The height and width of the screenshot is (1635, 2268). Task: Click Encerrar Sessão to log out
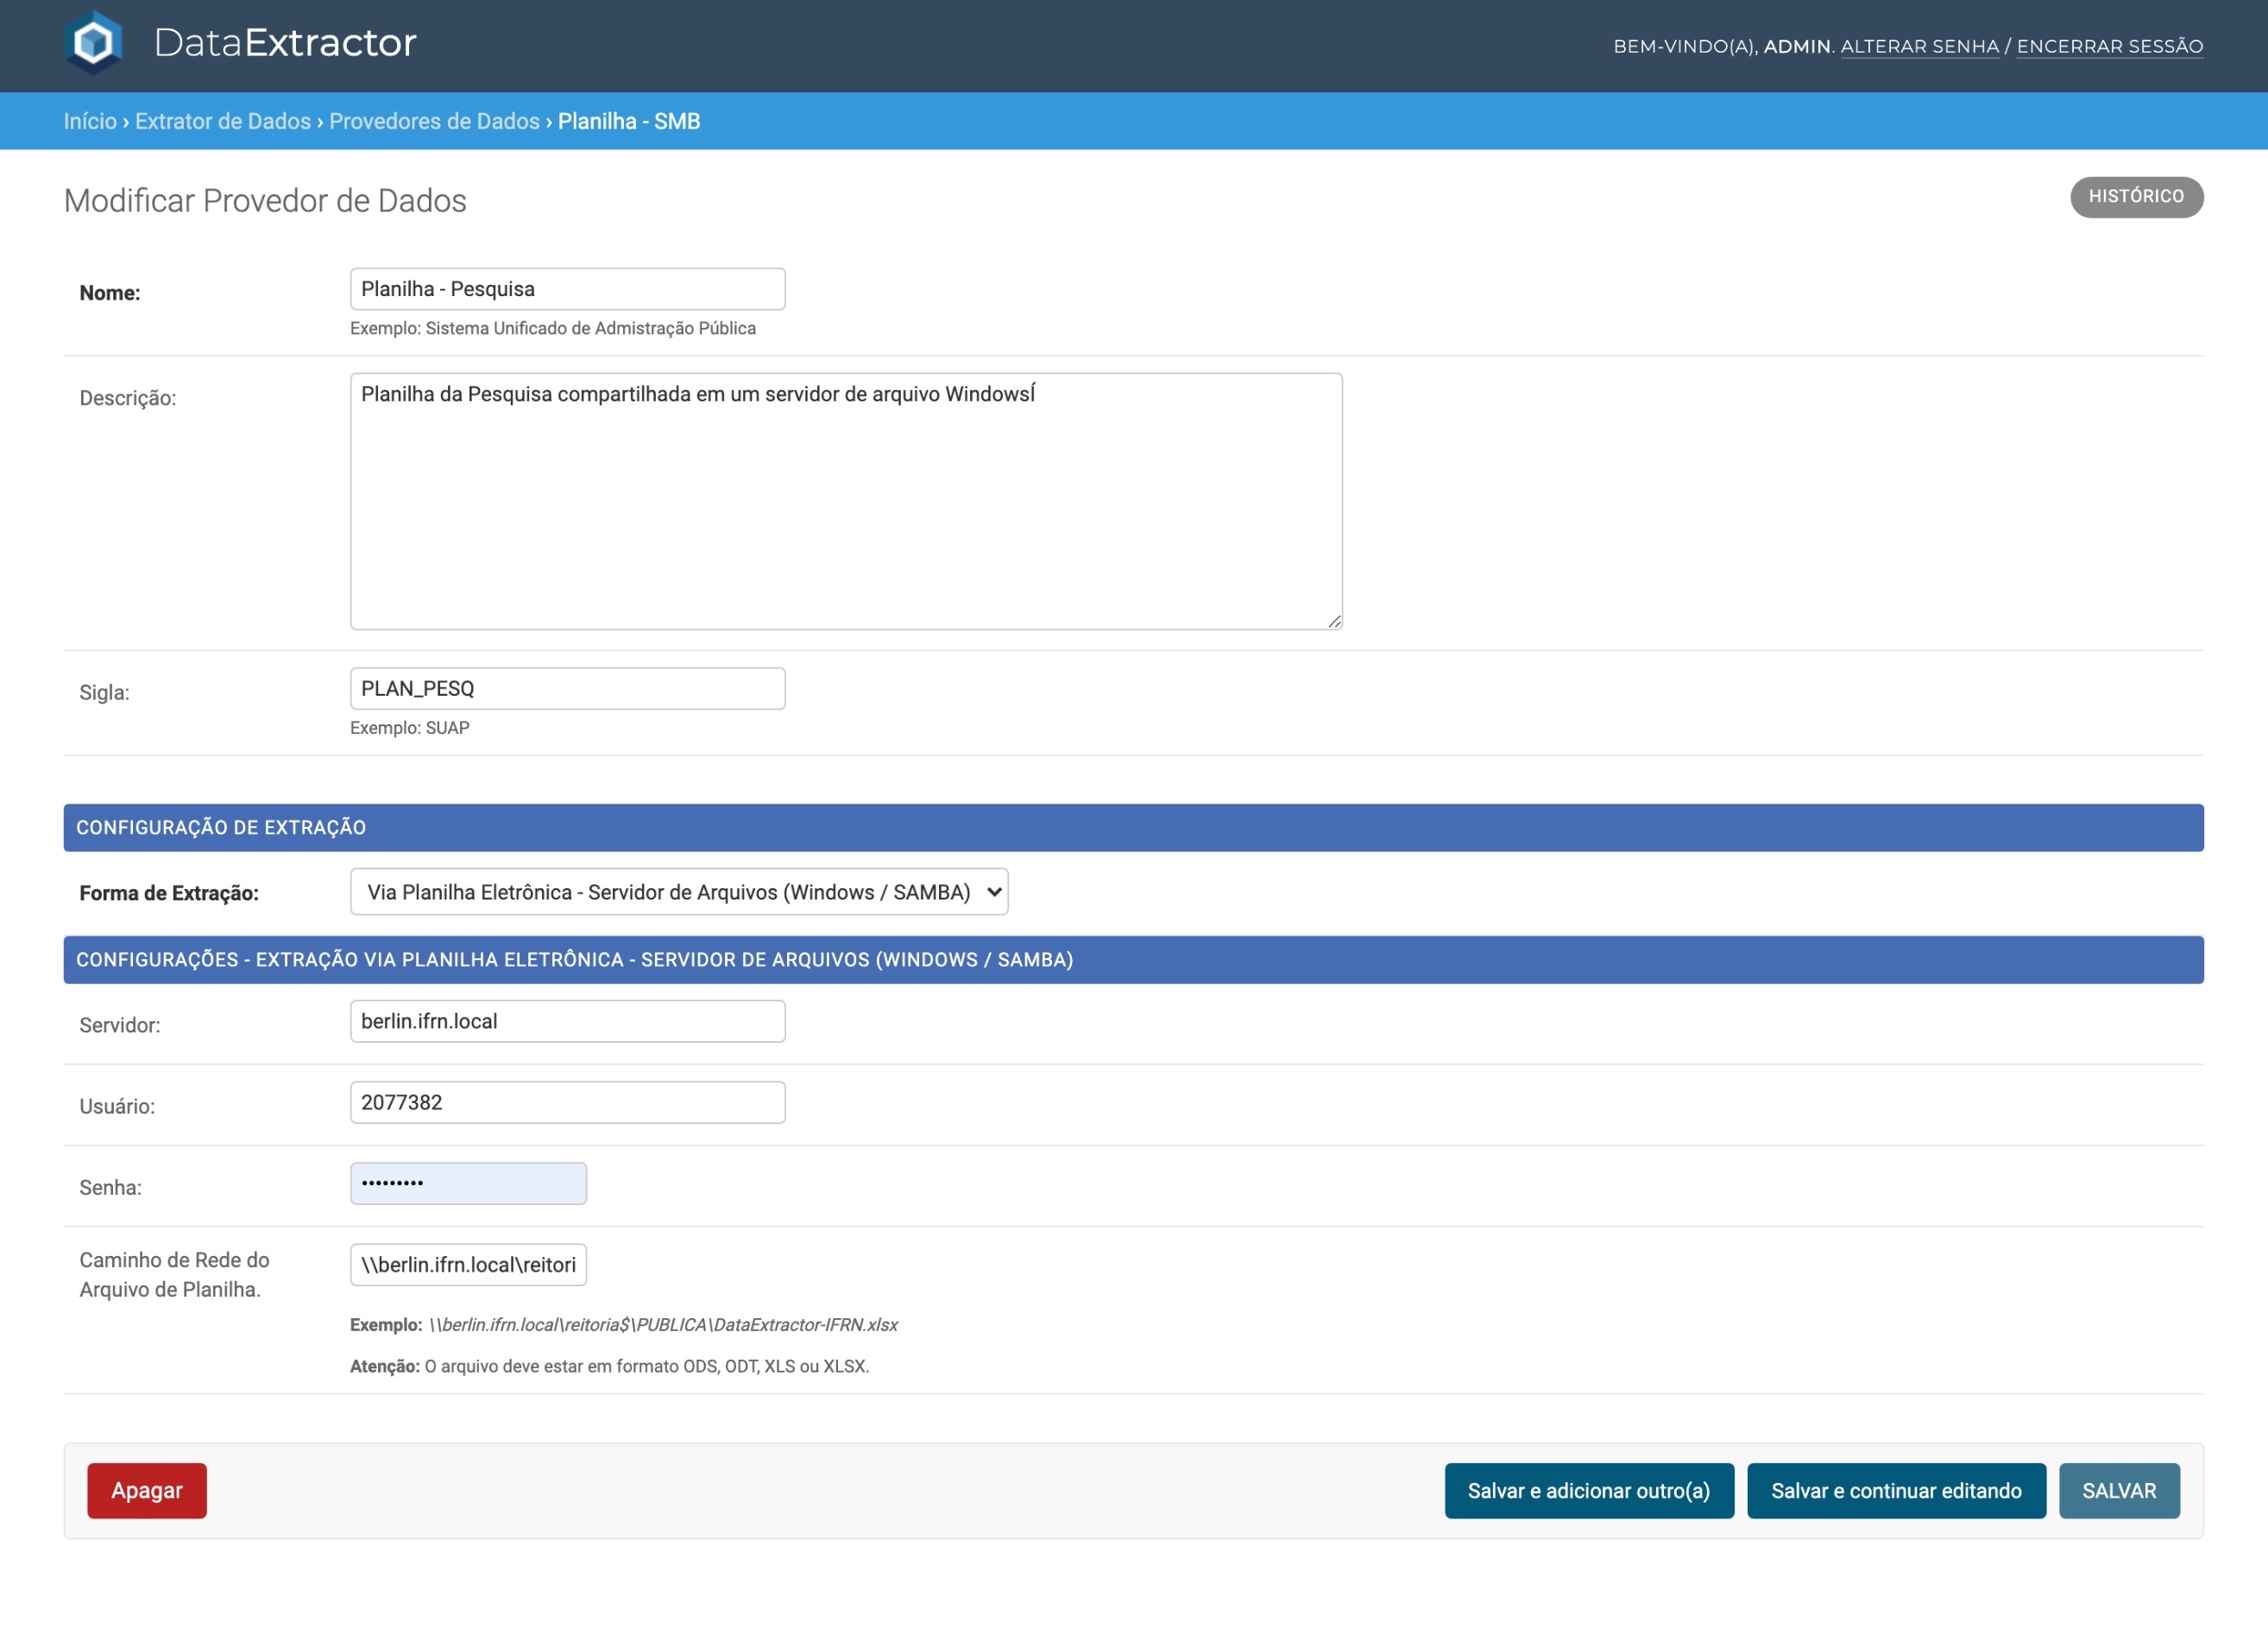[2109, 46]
